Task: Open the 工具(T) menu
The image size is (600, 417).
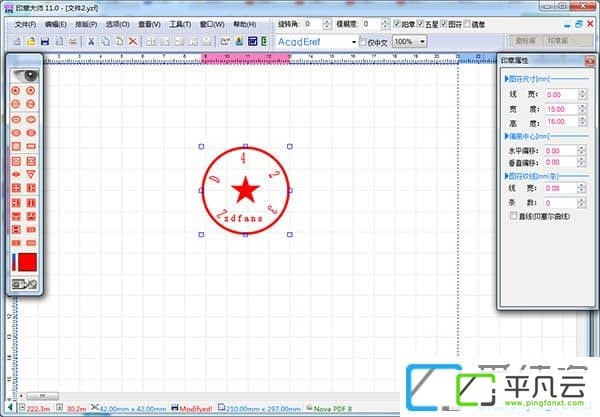Action: 180,24
